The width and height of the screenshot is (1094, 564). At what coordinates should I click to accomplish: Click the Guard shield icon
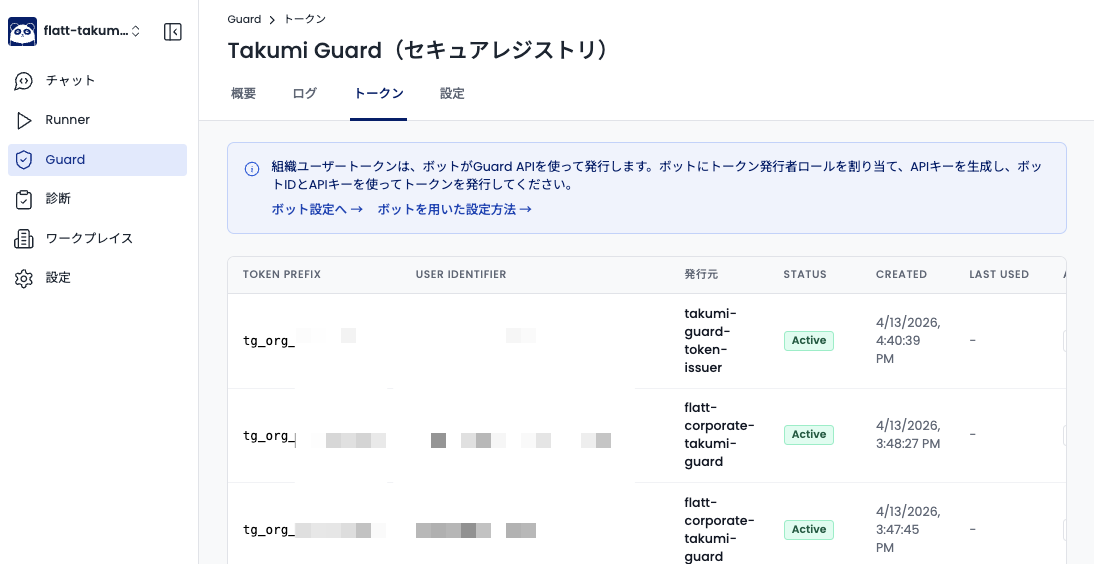click(x=24, y=160)
